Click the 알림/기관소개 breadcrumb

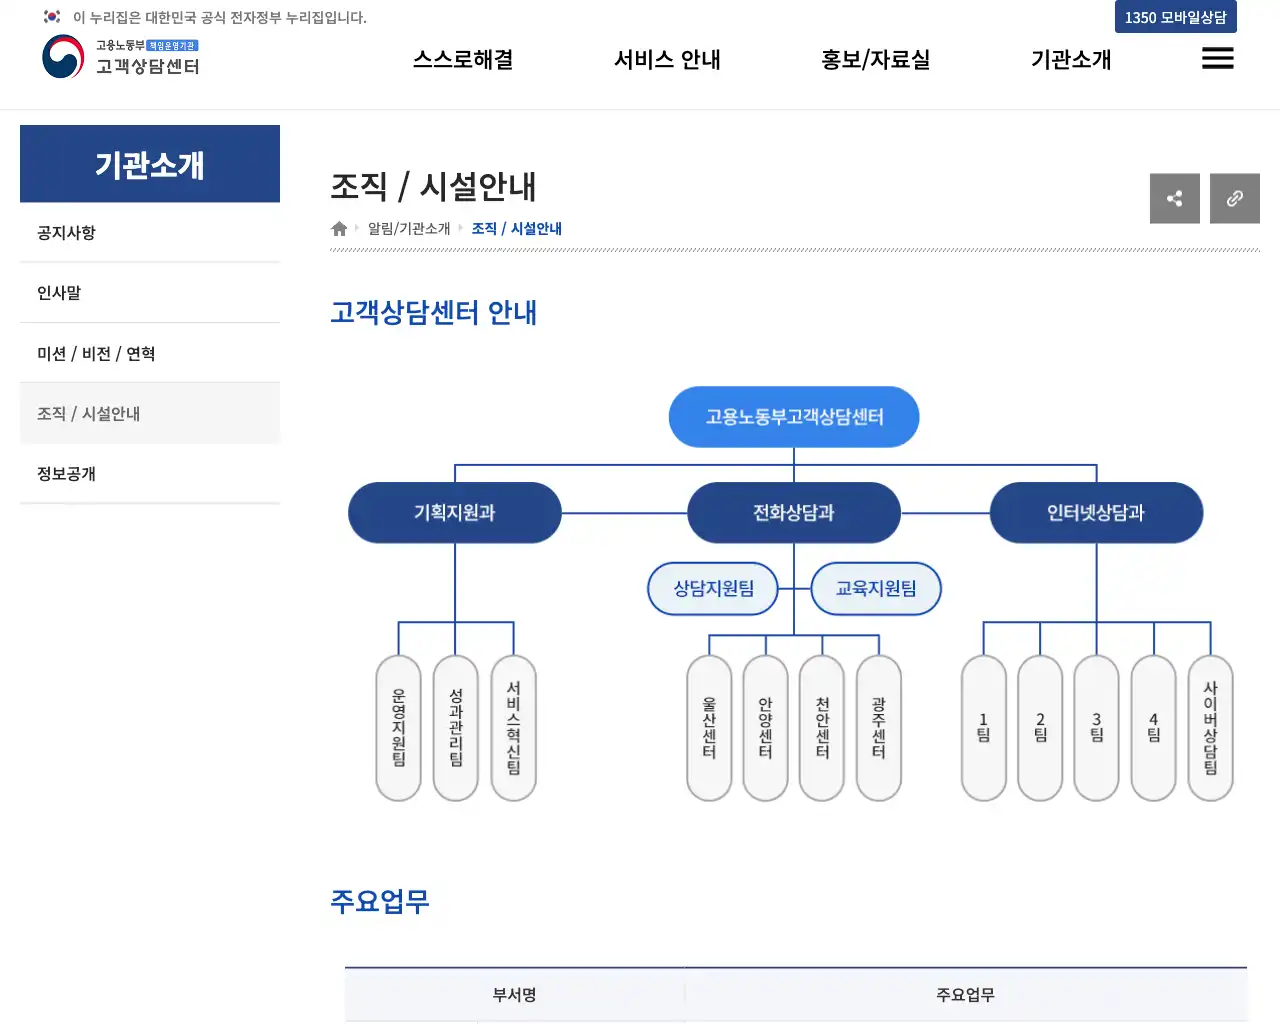click(x=409, y=229)
